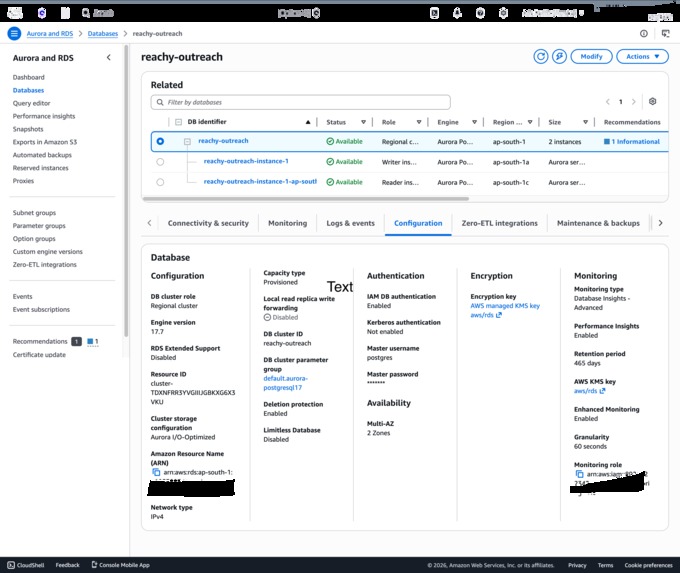Click the search magnifier in Filter by databases
The height and width of the screenshot is (573, 680).
[160, 102]
